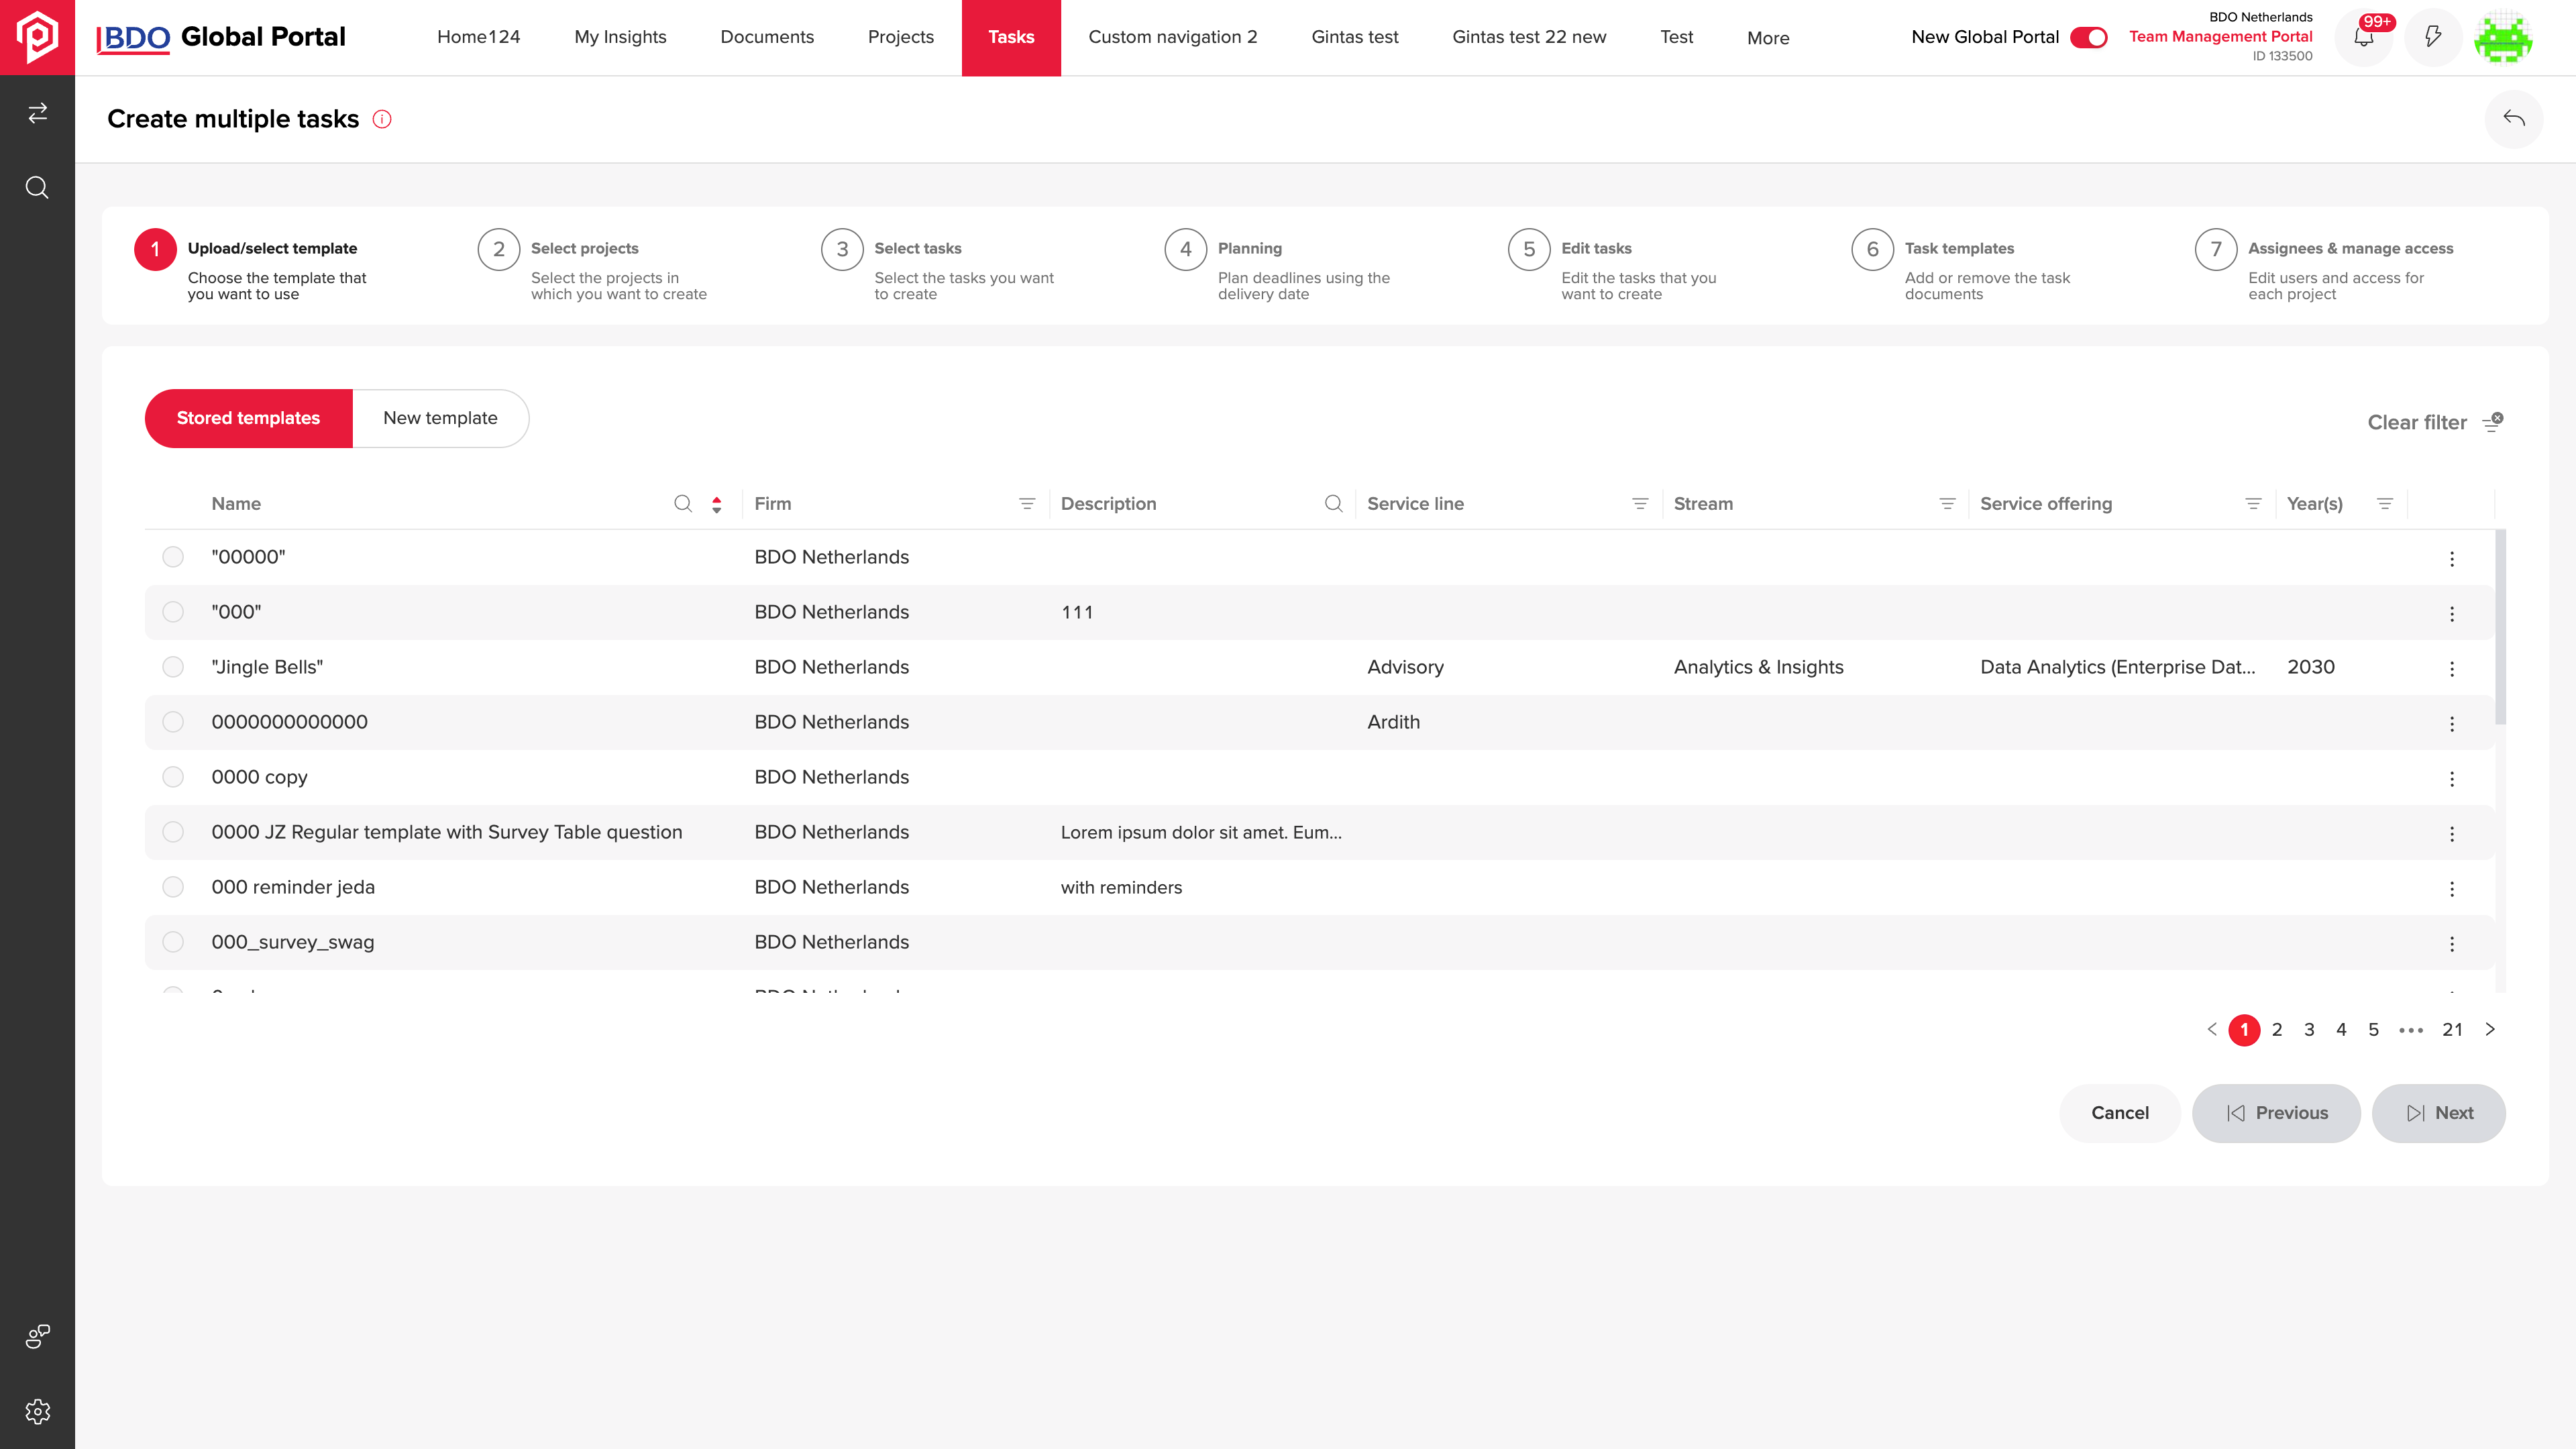Select the "00000" template radio

coord(173,557)
